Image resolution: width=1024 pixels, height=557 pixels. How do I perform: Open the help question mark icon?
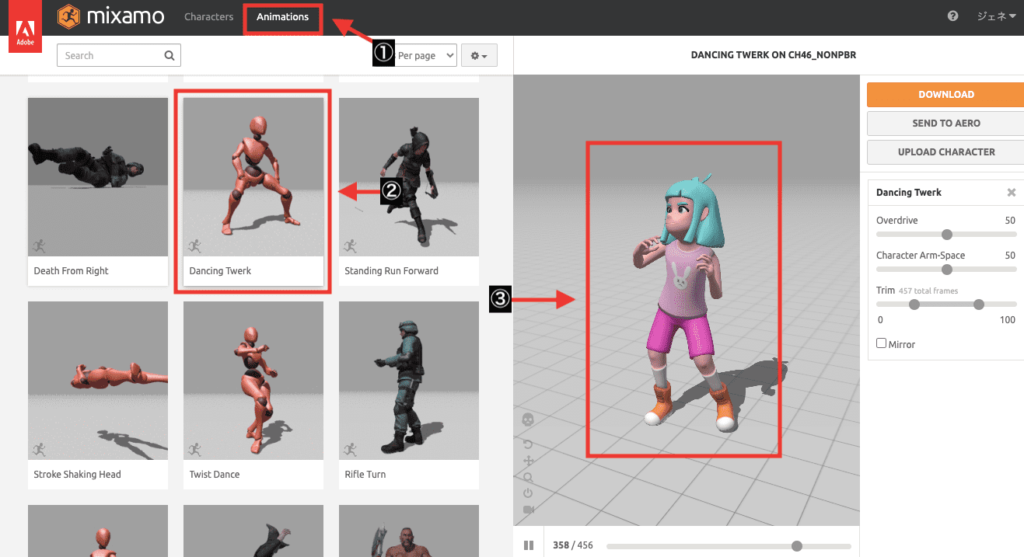(x=953, y=16)
